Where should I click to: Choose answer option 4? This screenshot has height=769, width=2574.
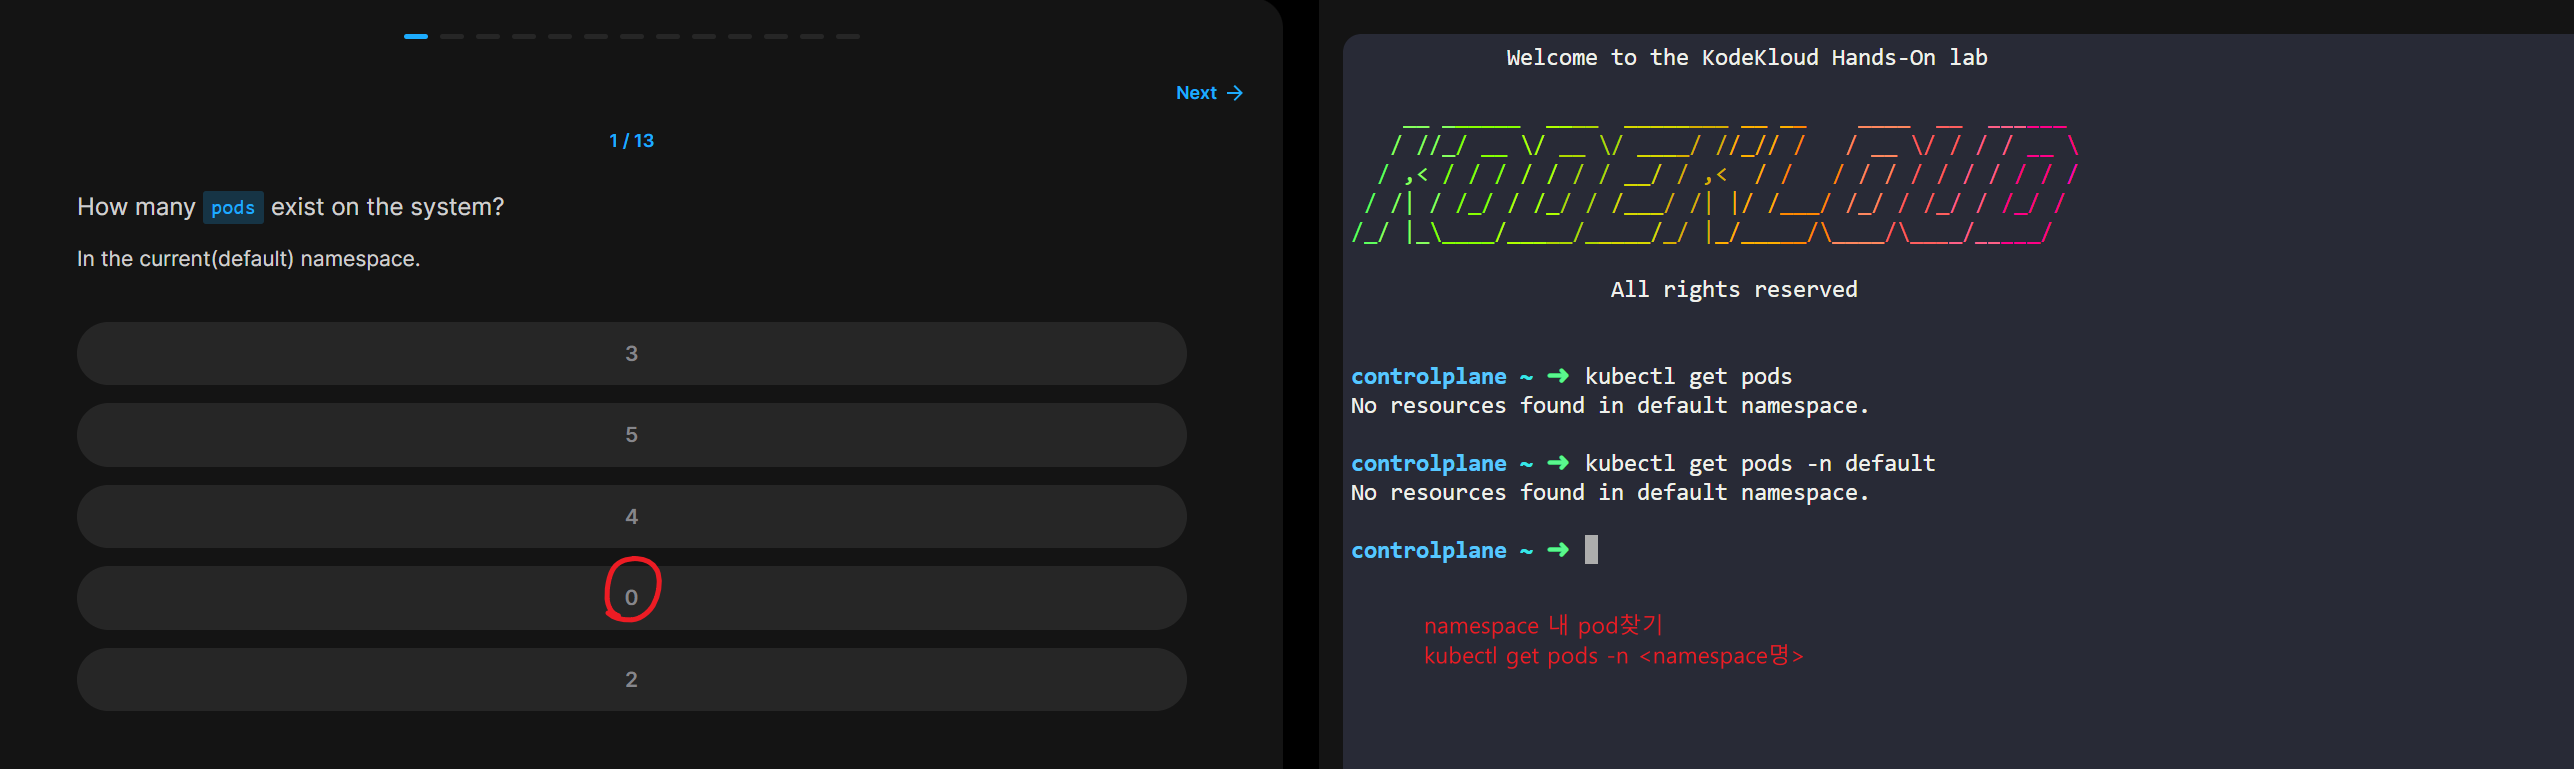(631, 516)
